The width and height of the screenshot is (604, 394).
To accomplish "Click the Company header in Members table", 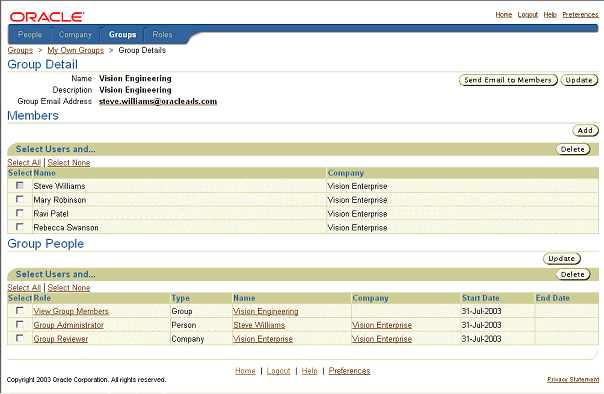I will (x=346, y=173).
